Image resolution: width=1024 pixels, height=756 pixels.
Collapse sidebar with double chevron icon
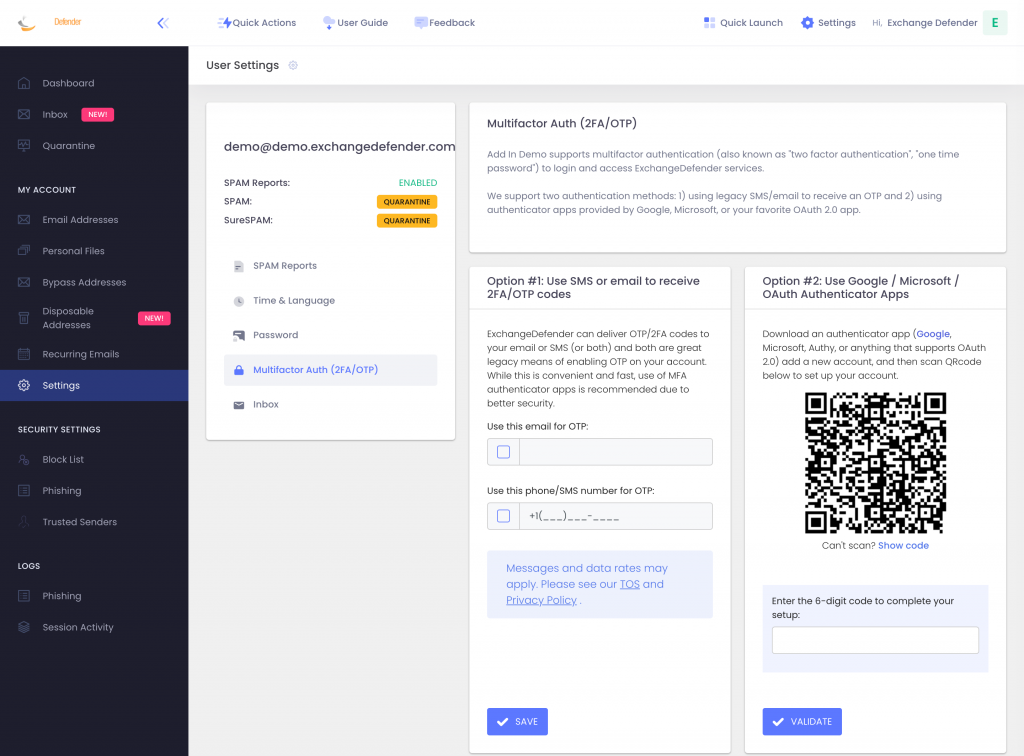pos(163,24)
